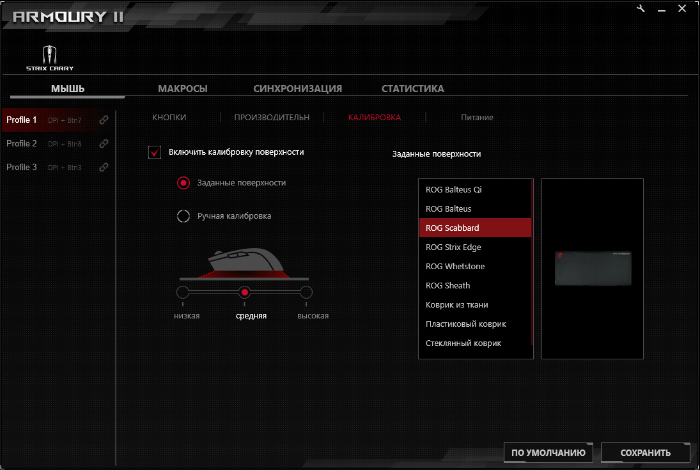Close the Armoury II window
Screen dimensions: 700x470
(x=682, y=8)
